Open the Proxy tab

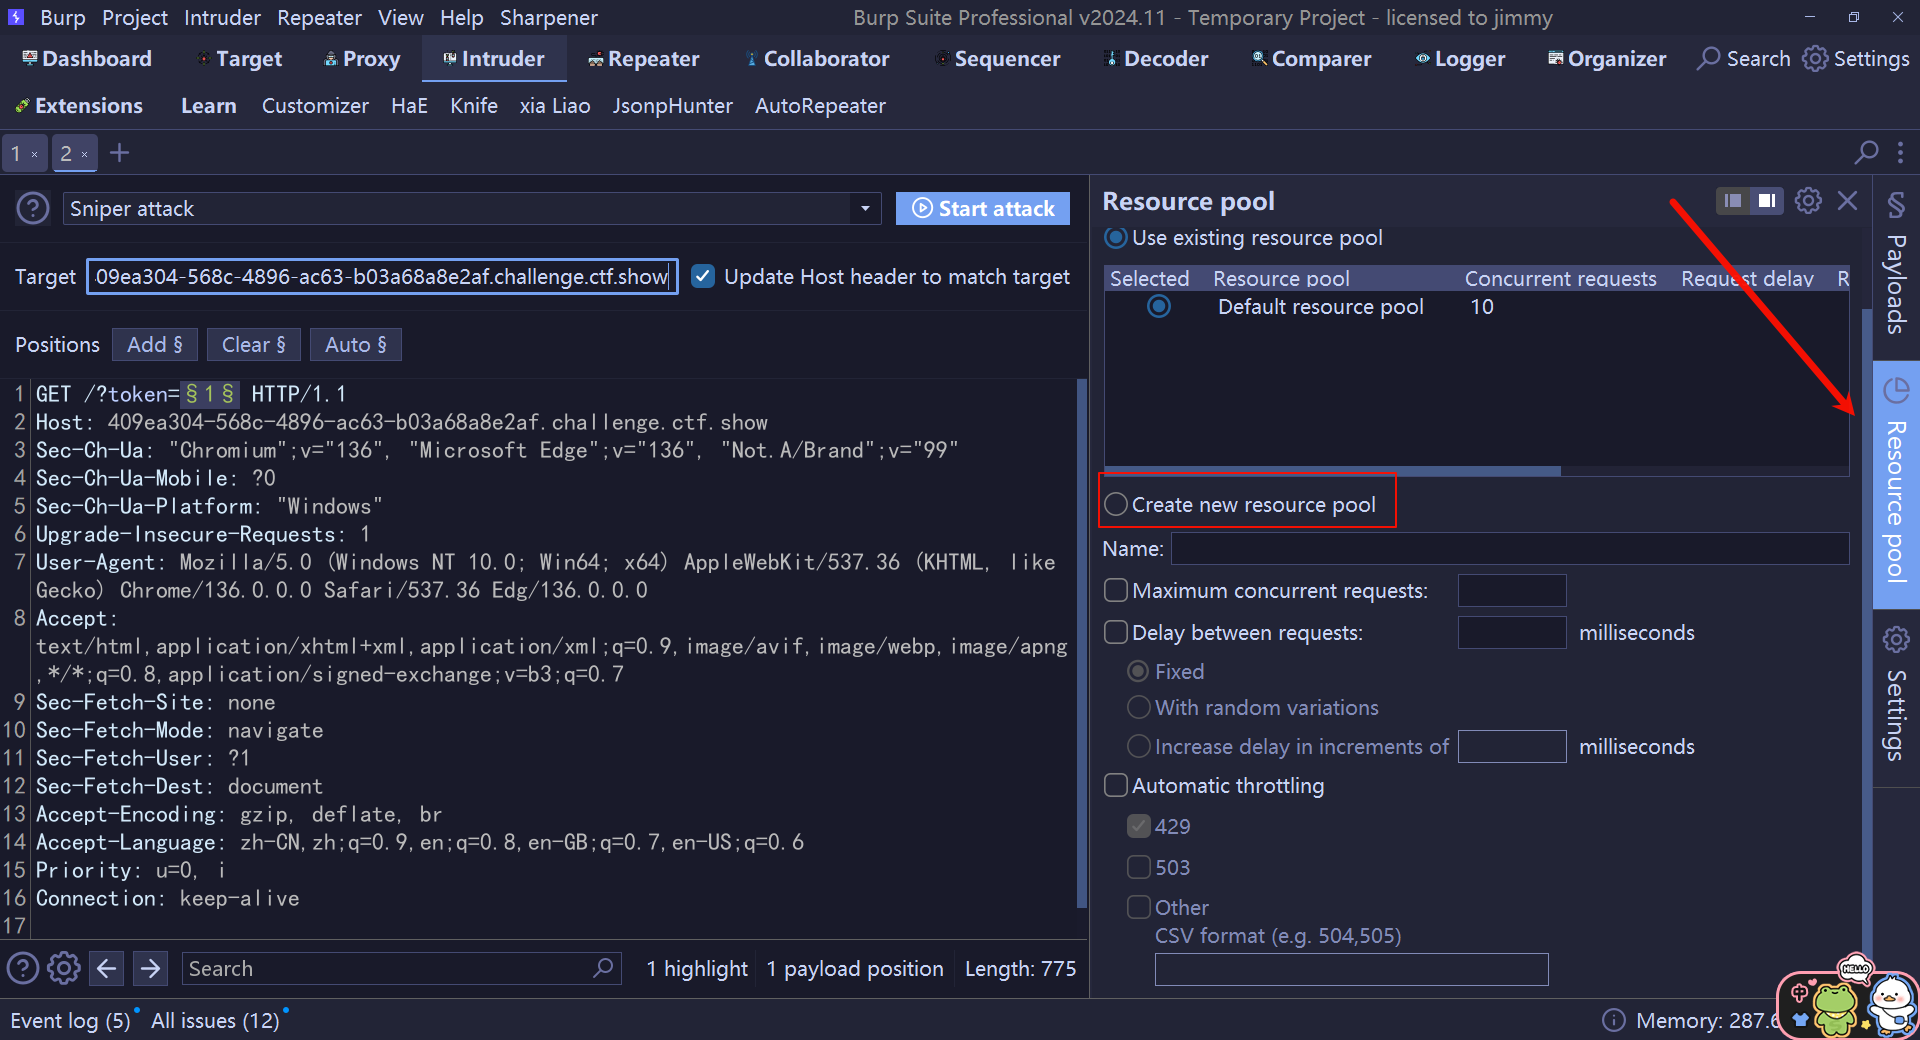(x=361, y=59)
